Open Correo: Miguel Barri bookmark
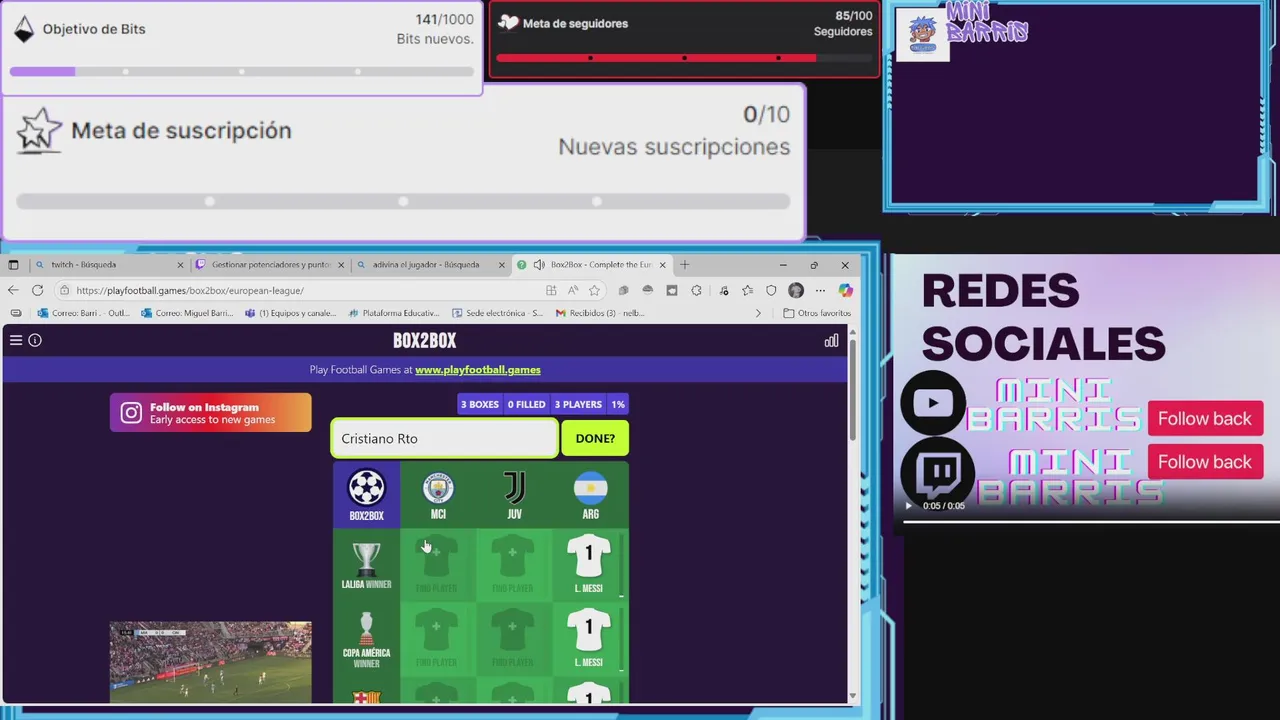This screenshot has height=720, width=1280. [x=188, y=313]
